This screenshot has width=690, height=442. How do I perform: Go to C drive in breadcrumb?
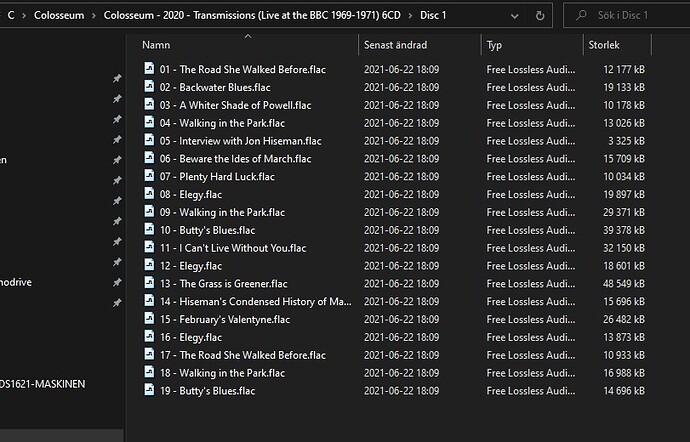[11, 15]
